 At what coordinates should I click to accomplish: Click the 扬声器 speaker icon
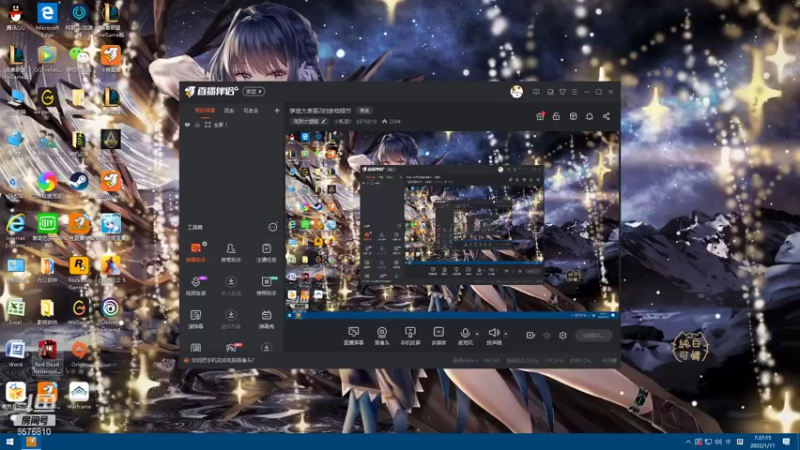(x=493, y=333)
